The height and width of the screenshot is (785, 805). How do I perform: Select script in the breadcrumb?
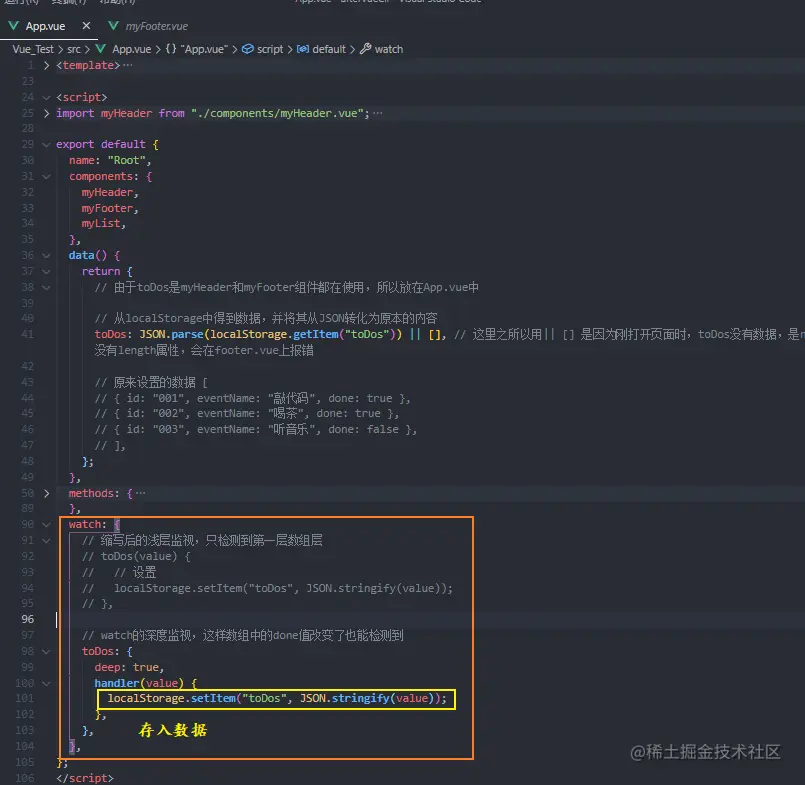pos(270,49)
